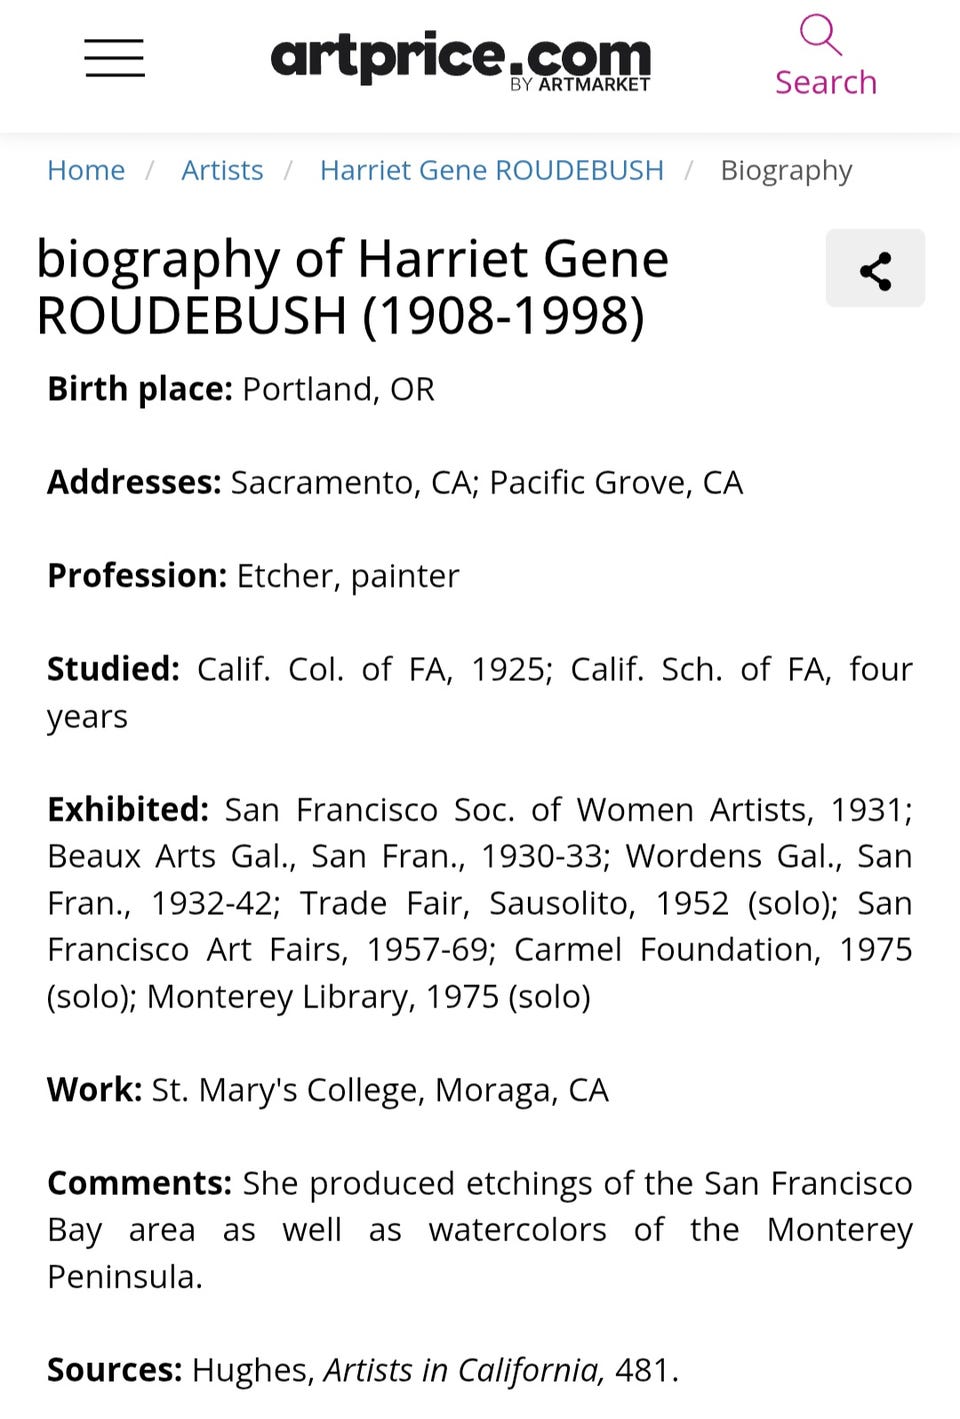Open the Artists breadcrumb link
Screen dimensions: 960x1419
[x=222, y=170]
